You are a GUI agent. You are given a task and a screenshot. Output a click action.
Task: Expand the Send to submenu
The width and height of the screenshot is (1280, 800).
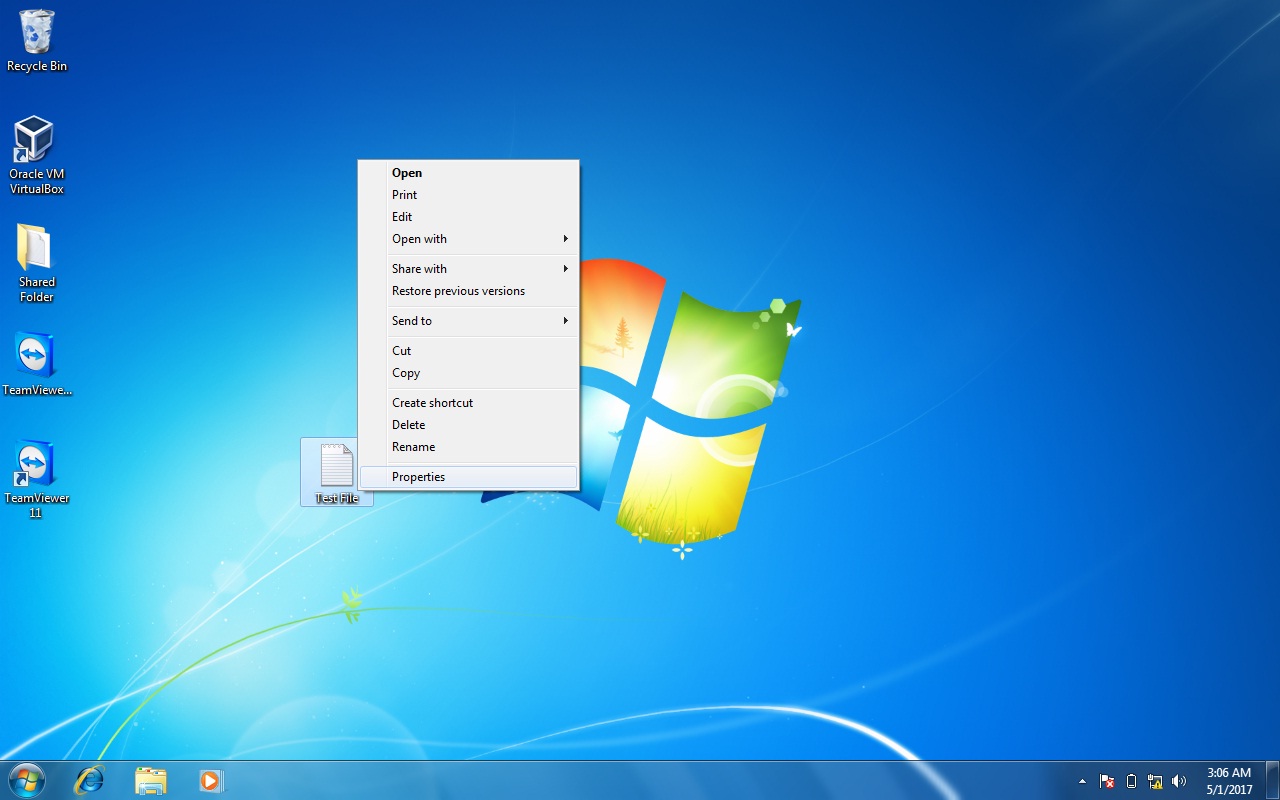pos(469,321)
